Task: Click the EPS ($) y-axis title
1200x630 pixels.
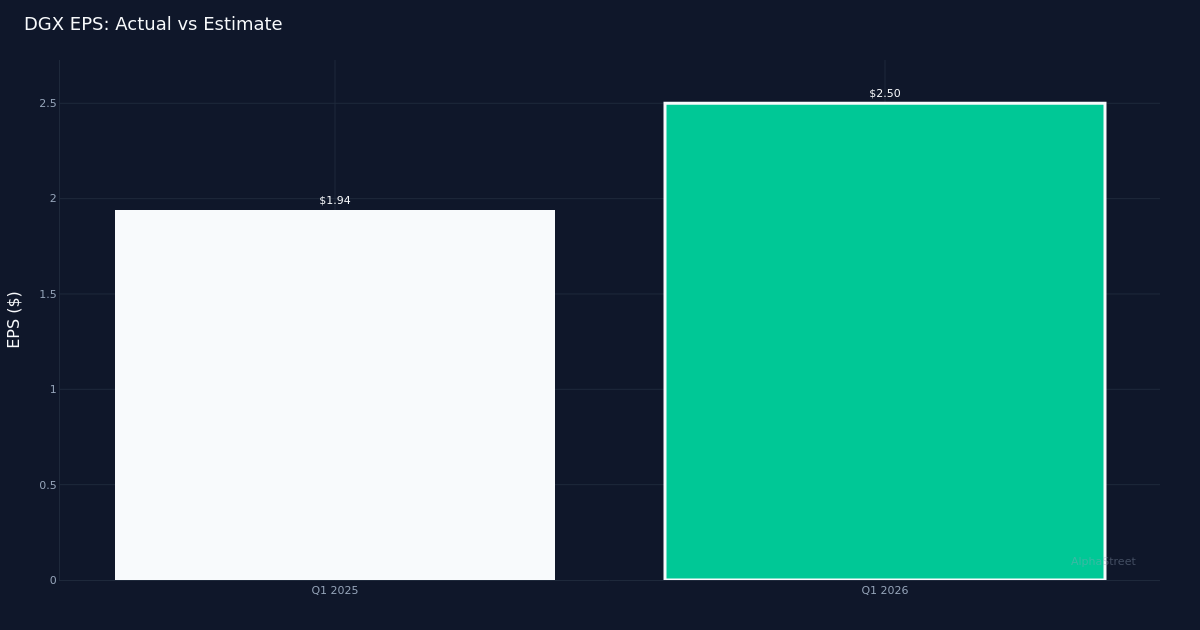Action: tap(14, 319)
